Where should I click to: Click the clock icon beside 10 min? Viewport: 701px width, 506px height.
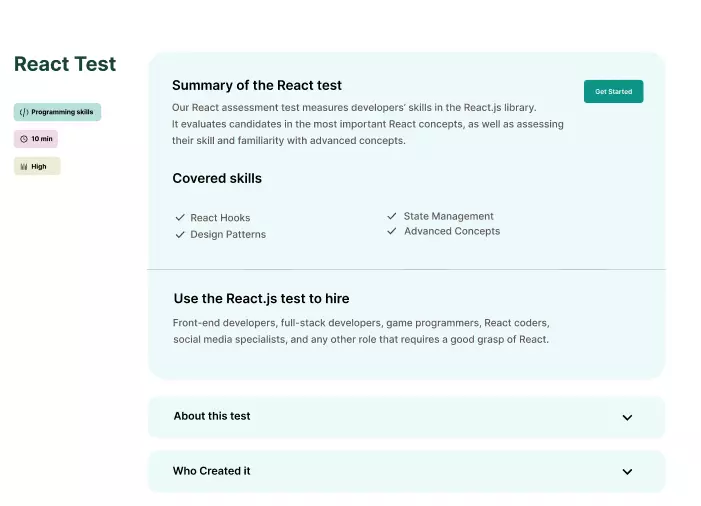24,139
